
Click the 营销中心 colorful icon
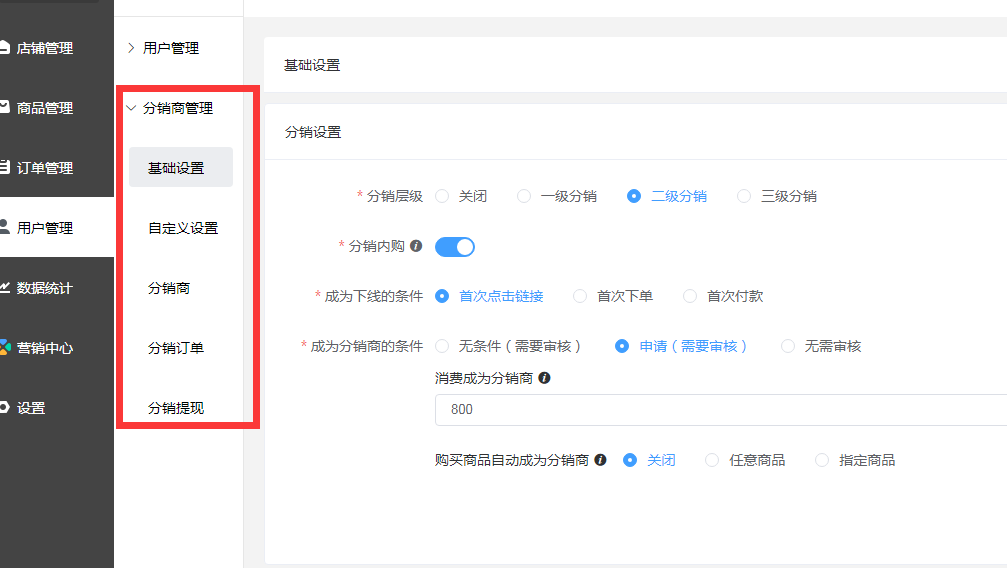[x=5, y=347]
